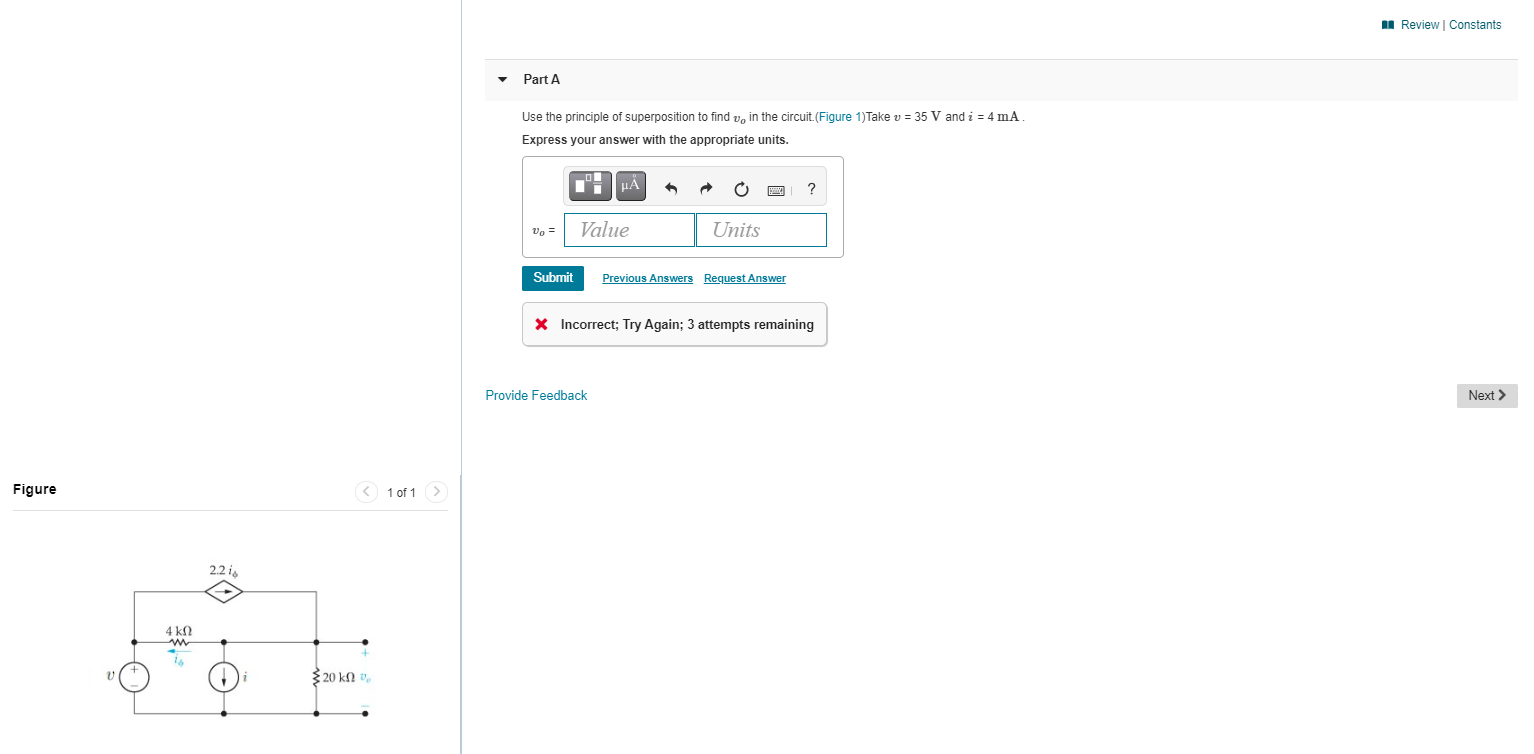1534x754 pixels.
Task: Open the Review tab
Action: 1420,24
